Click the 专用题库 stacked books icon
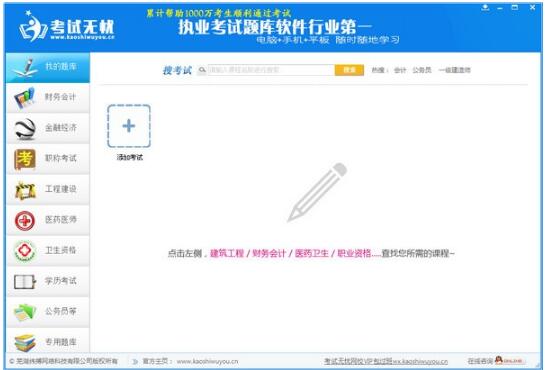Image resolution: width=546 pixels, height=370 pixels. 25,343
